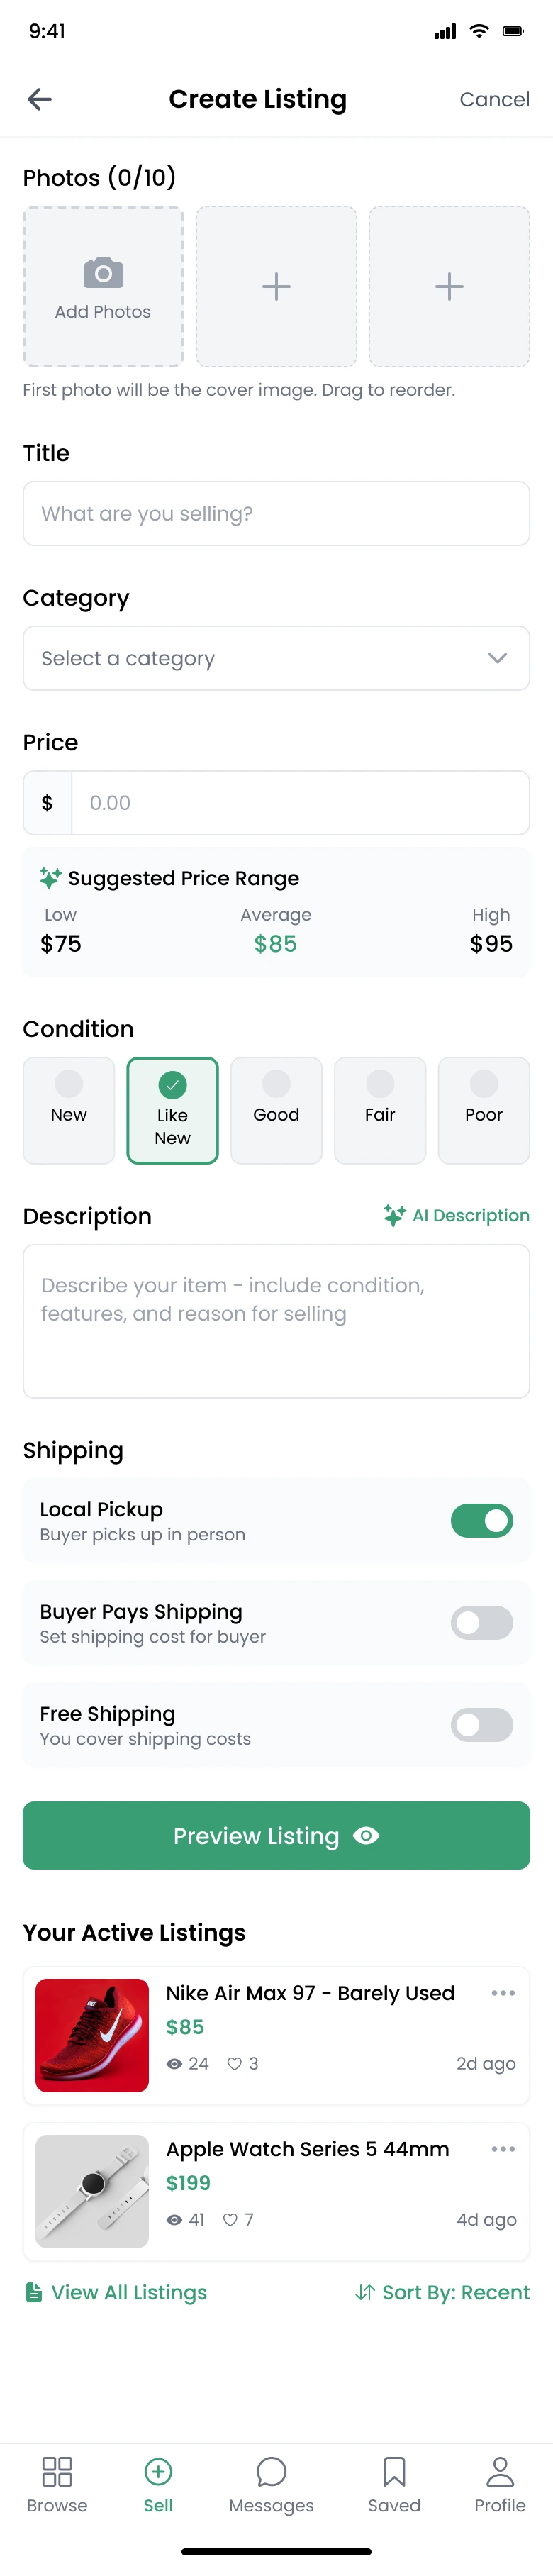Disable the Local Pickup toggle
553x2576 pixels.
(x=481, y=1520)
